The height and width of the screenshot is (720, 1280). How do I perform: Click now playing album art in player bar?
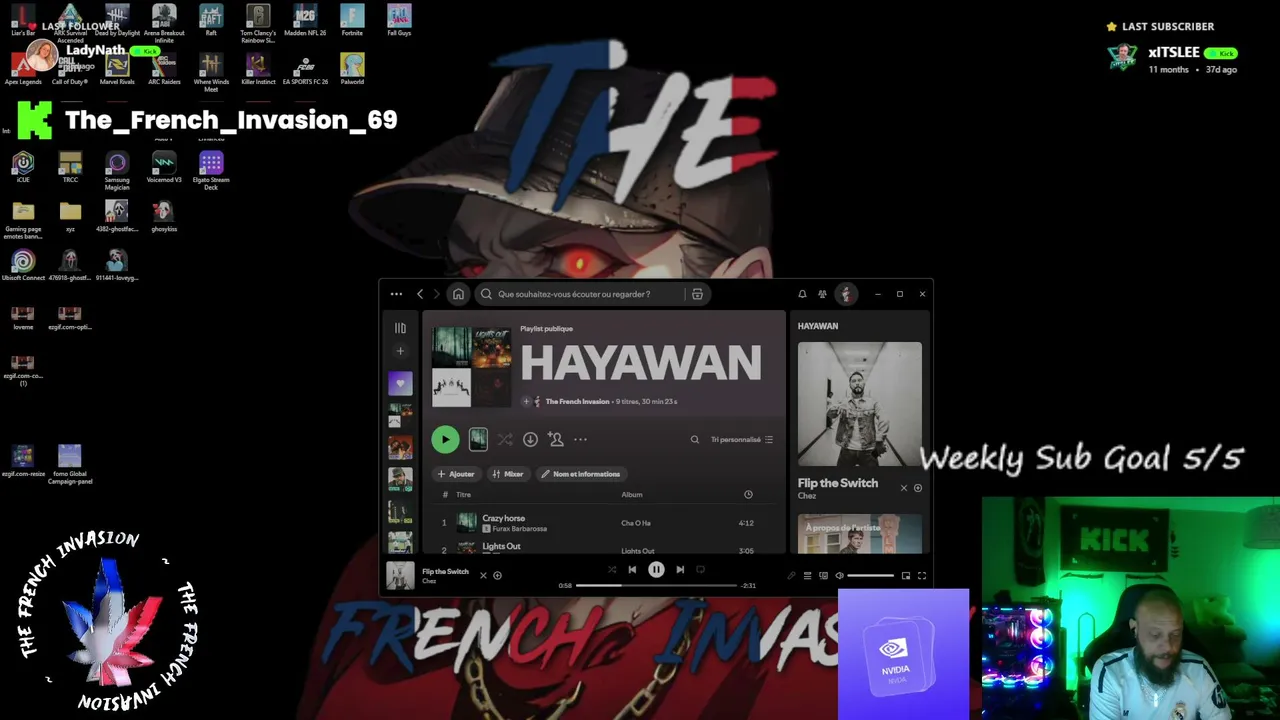coord(400,576)
